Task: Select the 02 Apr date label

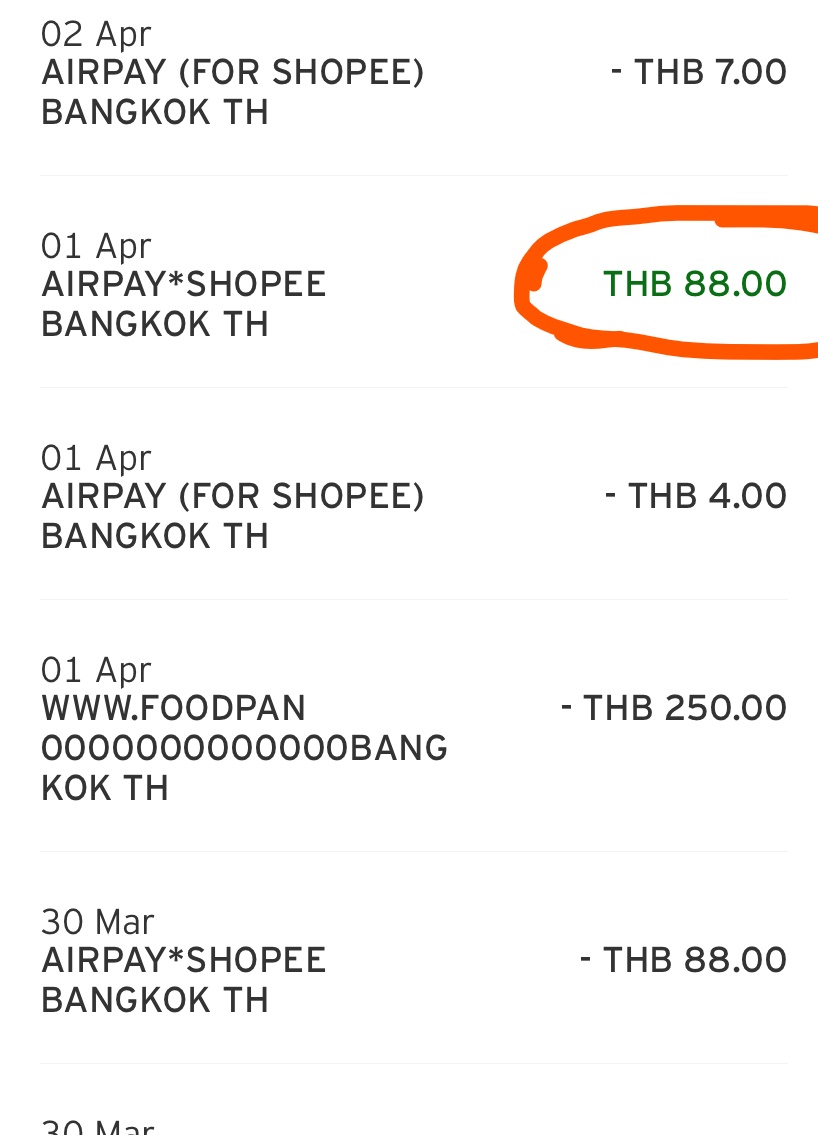Action: (x=96, y=34)
